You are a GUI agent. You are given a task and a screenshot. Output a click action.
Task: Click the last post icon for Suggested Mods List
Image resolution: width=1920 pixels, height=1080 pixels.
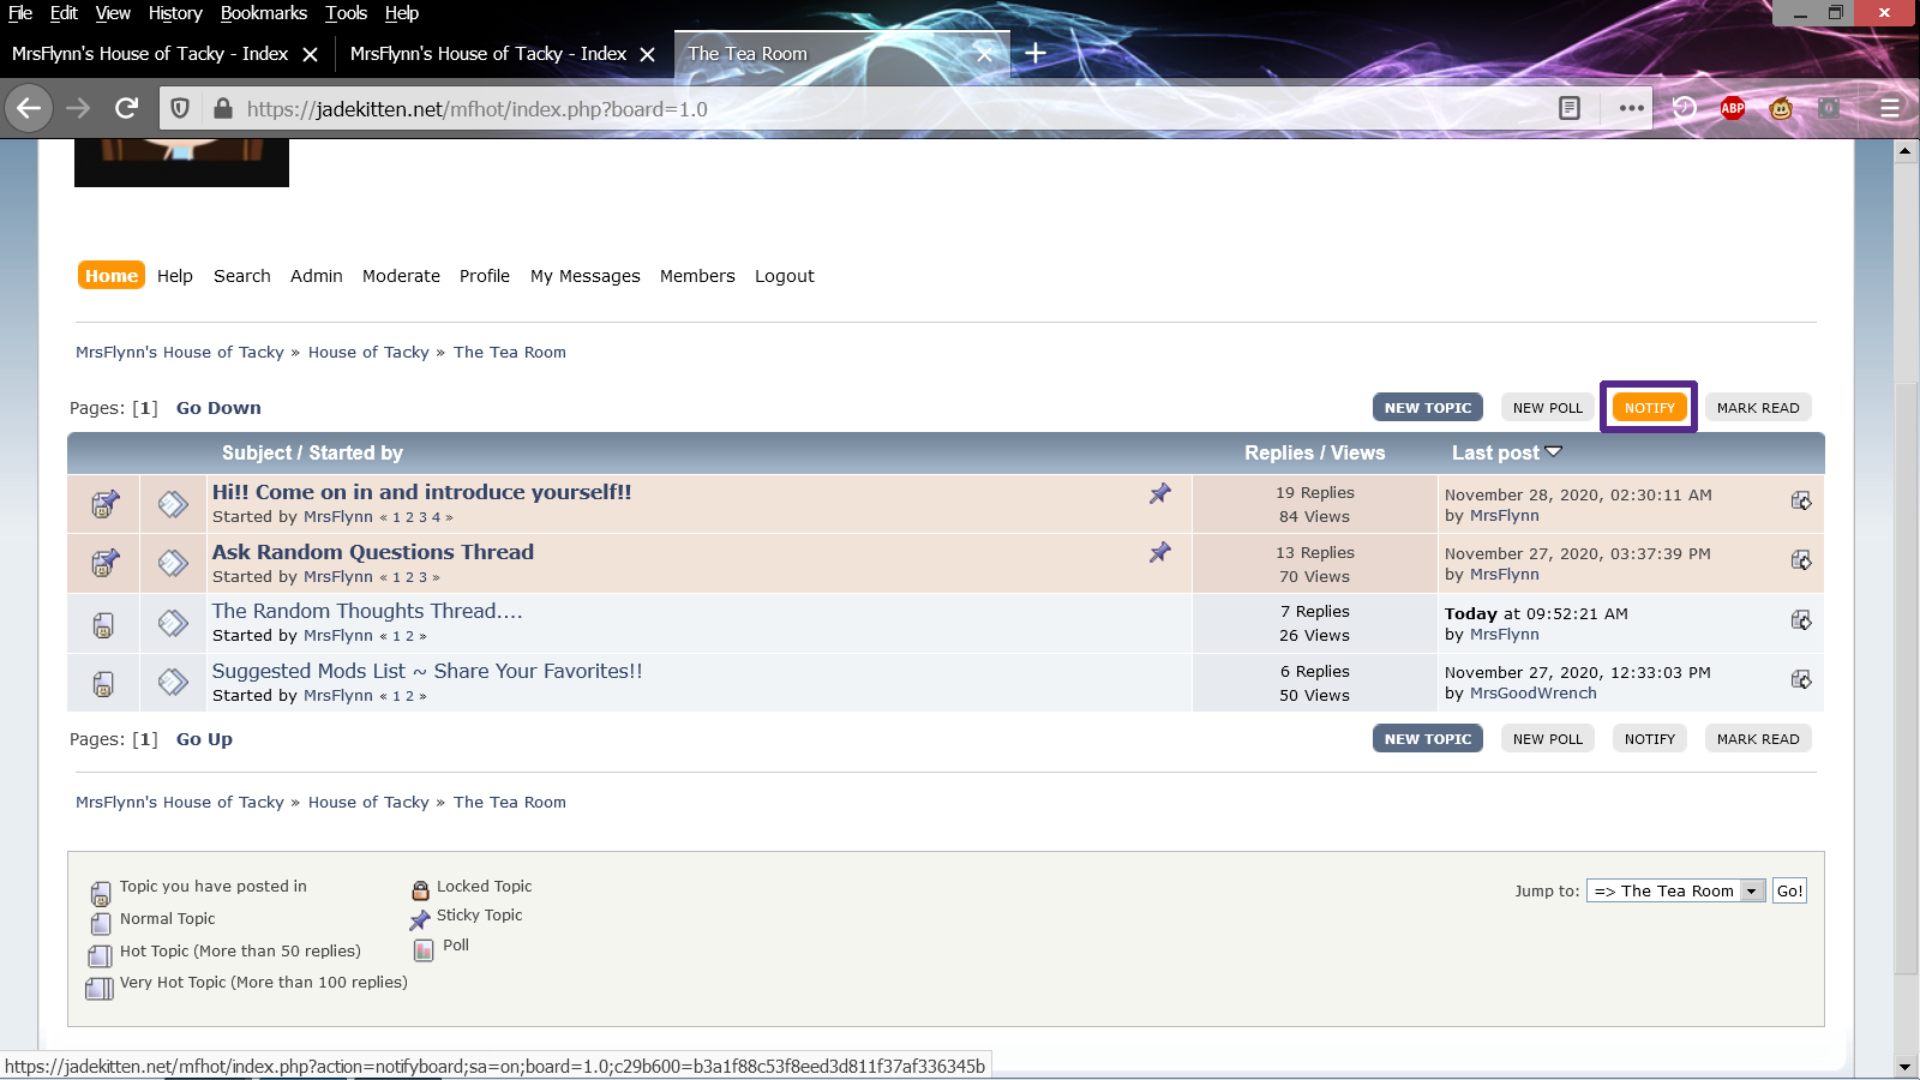pyautogui.click(x=1801, y=680)
